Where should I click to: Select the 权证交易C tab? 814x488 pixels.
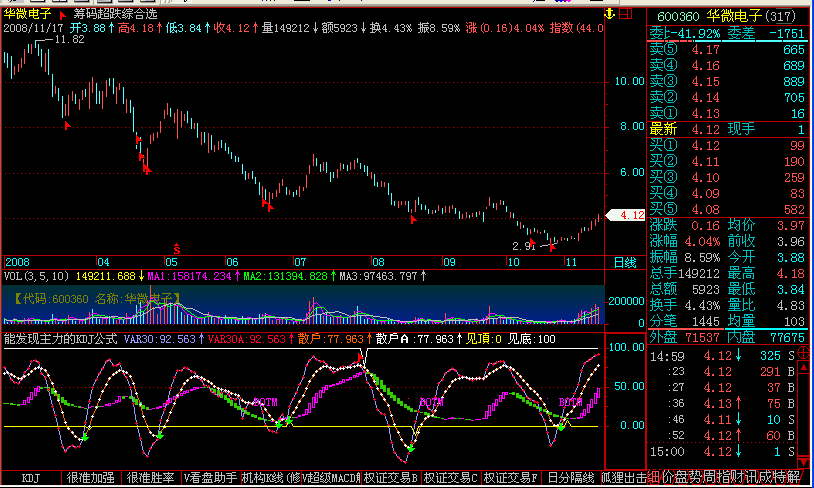click(x=451, y=478)
